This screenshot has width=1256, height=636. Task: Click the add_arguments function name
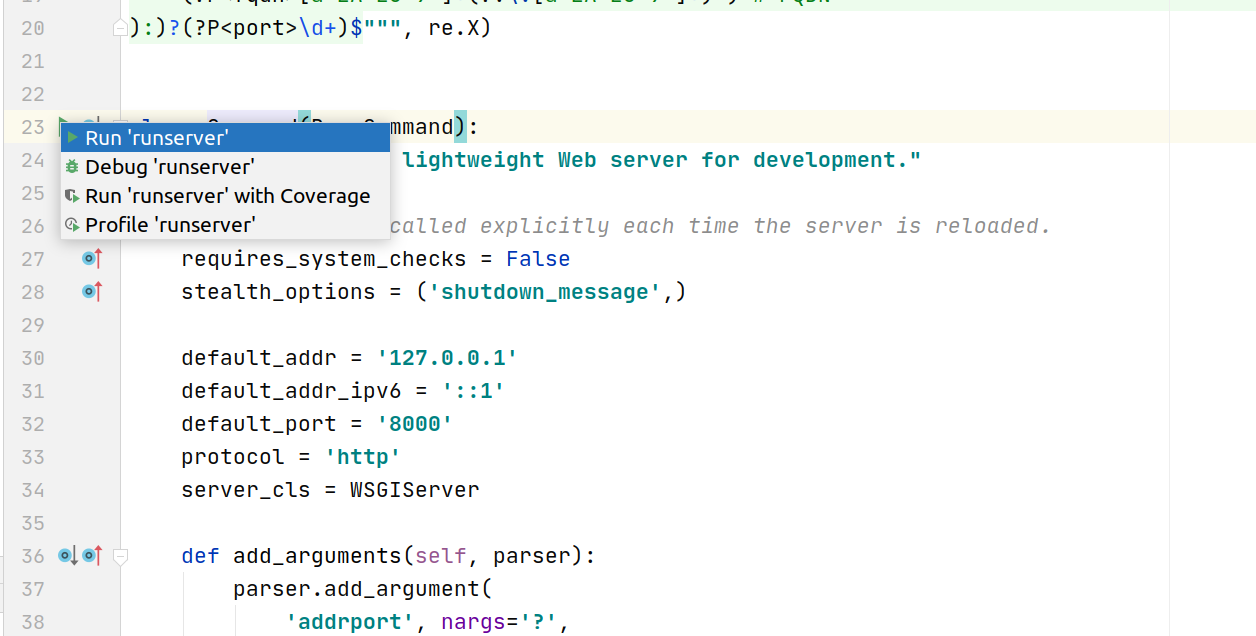coord(317,556)
